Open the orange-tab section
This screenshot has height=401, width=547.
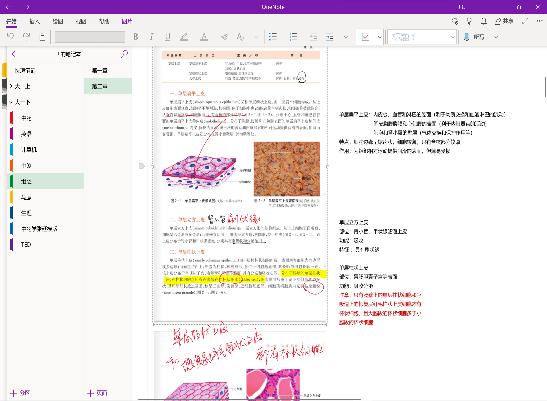point(45,165)
